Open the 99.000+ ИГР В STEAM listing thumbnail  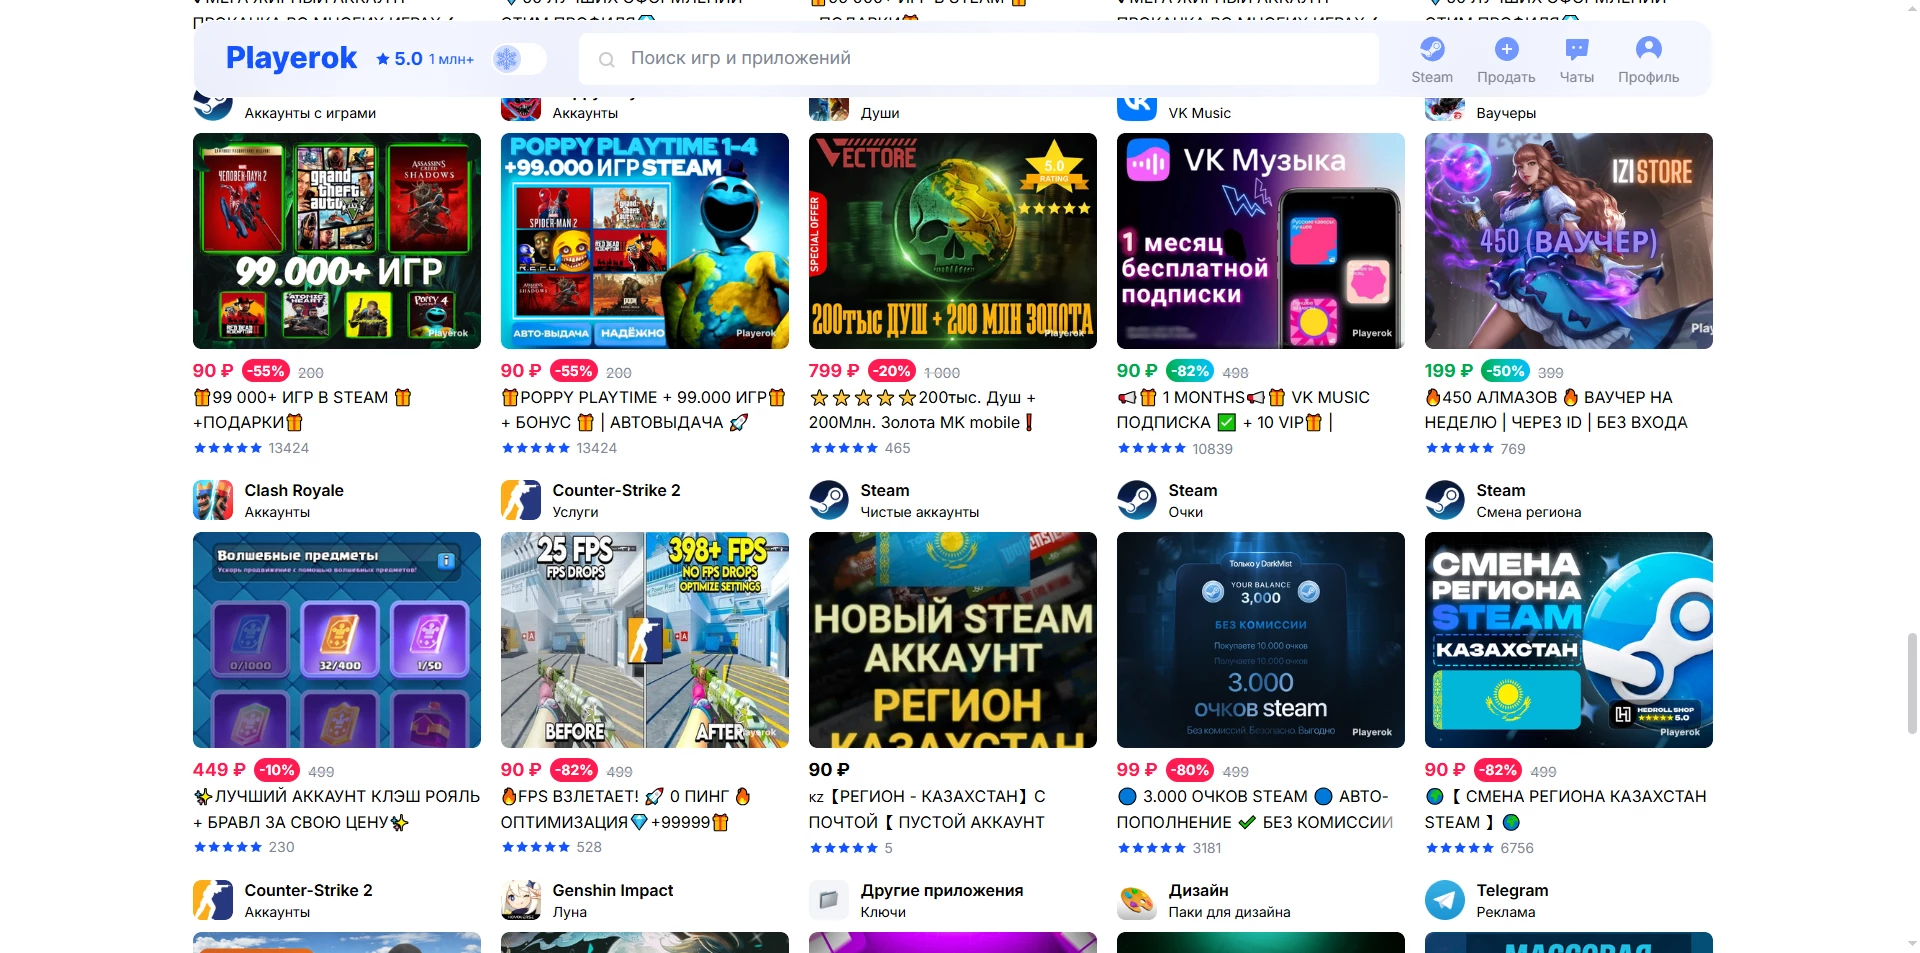click(336, 241)
